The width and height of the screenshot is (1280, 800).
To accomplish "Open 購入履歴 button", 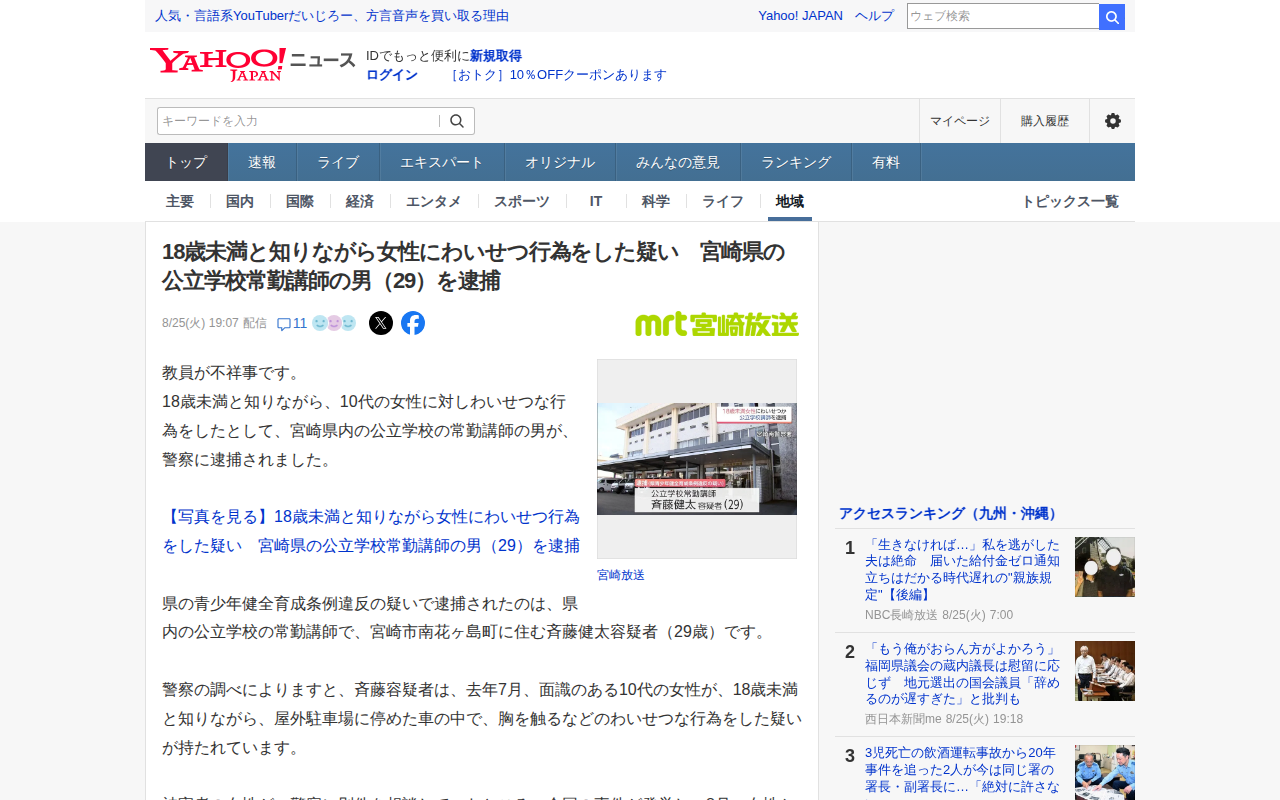I will click(x=1045, y=121).
